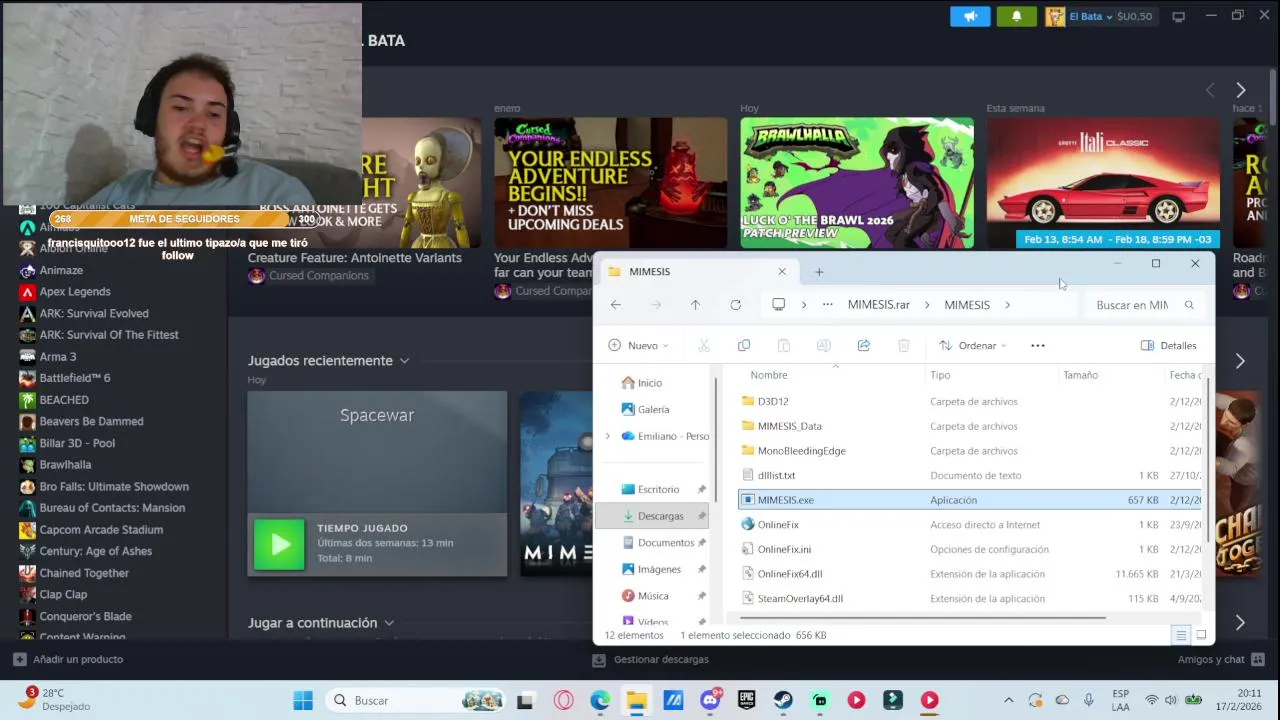Expand chevron after MIMESIS breadcrumb
This screenshot has width=1280, height=720.
tap(1007, 305)
